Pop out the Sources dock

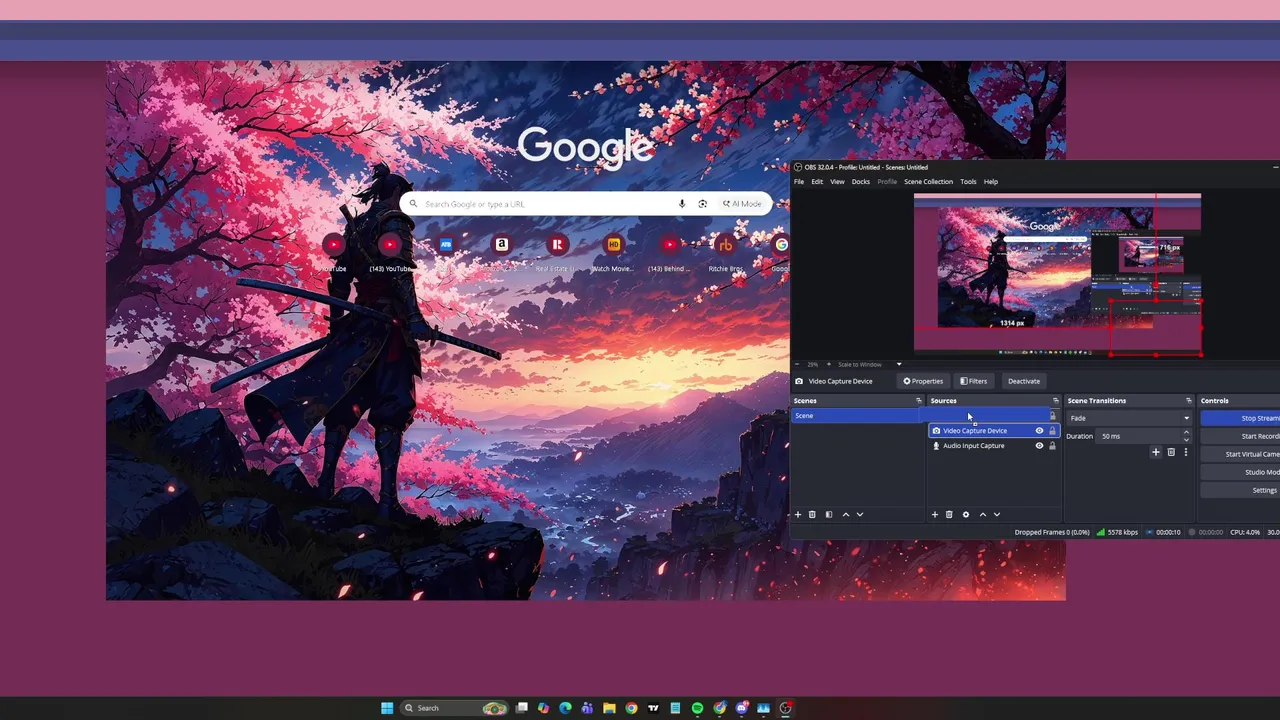(x=1055, y=401)
